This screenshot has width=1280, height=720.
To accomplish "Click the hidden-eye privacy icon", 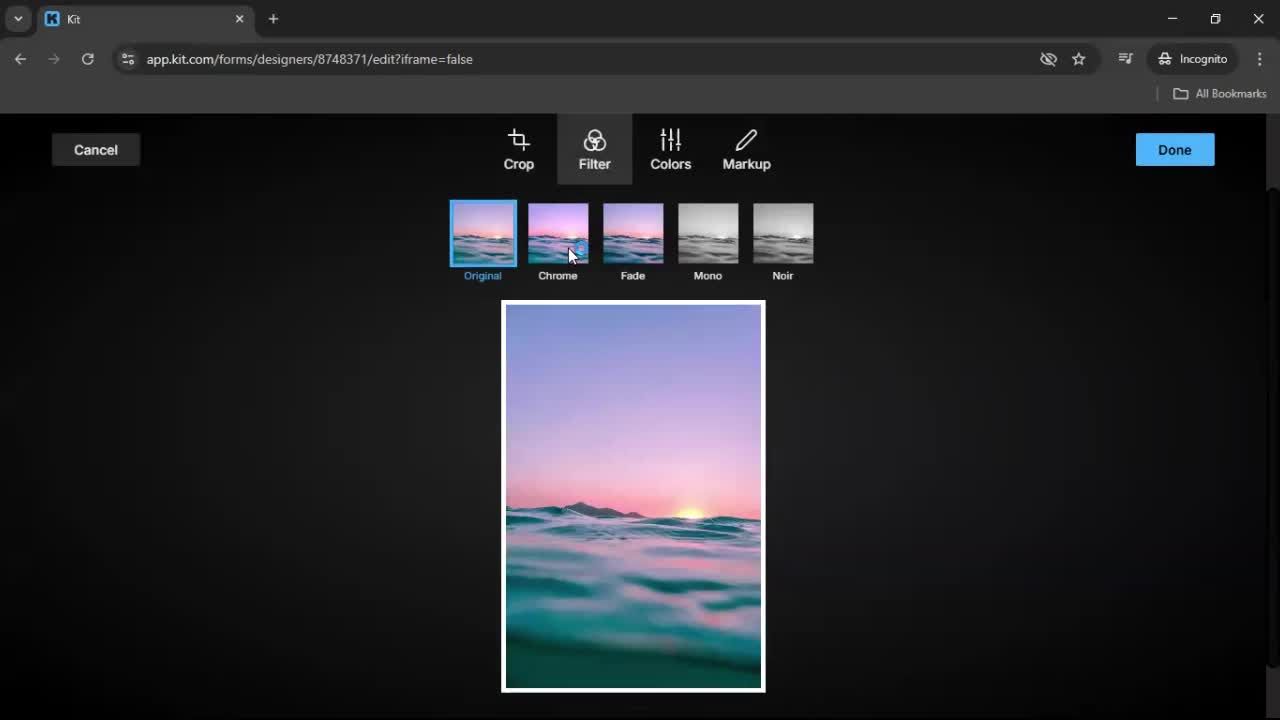I will click(x=1048, y=59).
